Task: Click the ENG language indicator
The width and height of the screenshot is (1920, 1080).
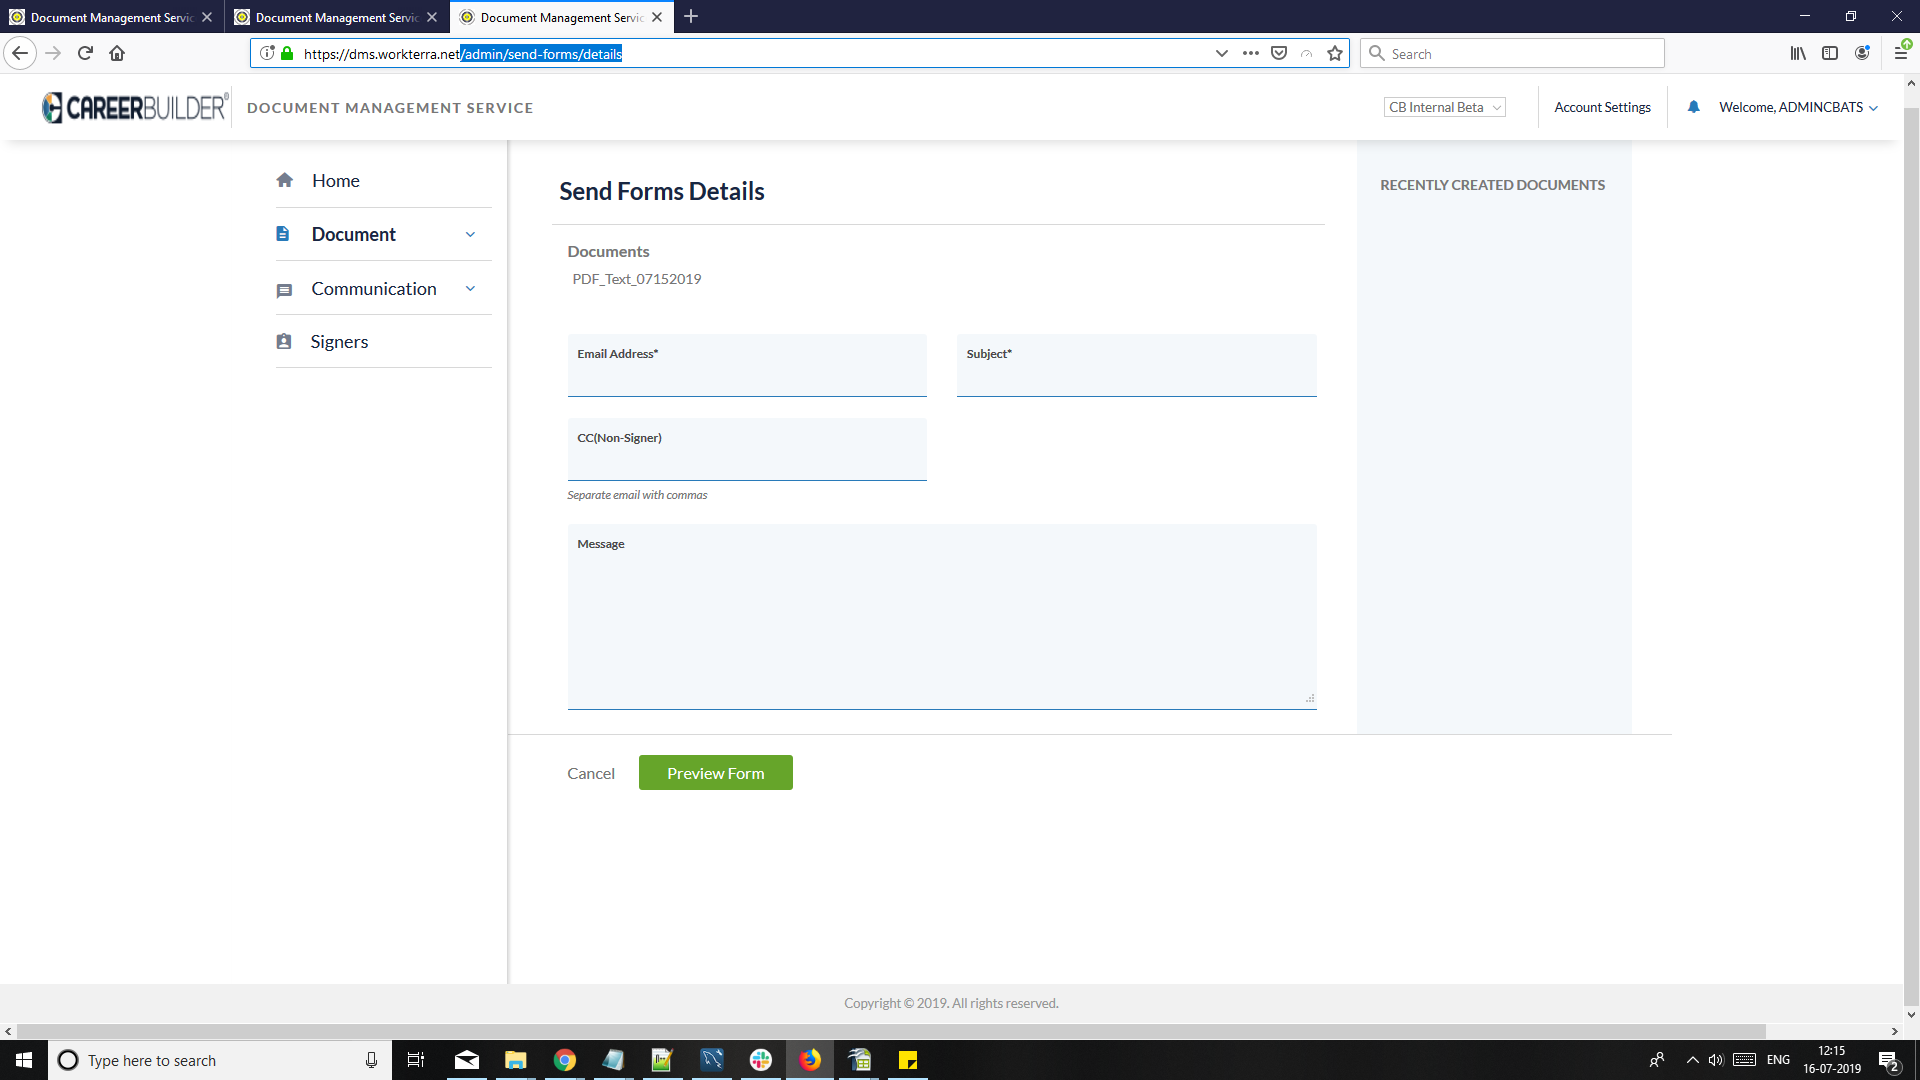Action: point(1778,1060)
